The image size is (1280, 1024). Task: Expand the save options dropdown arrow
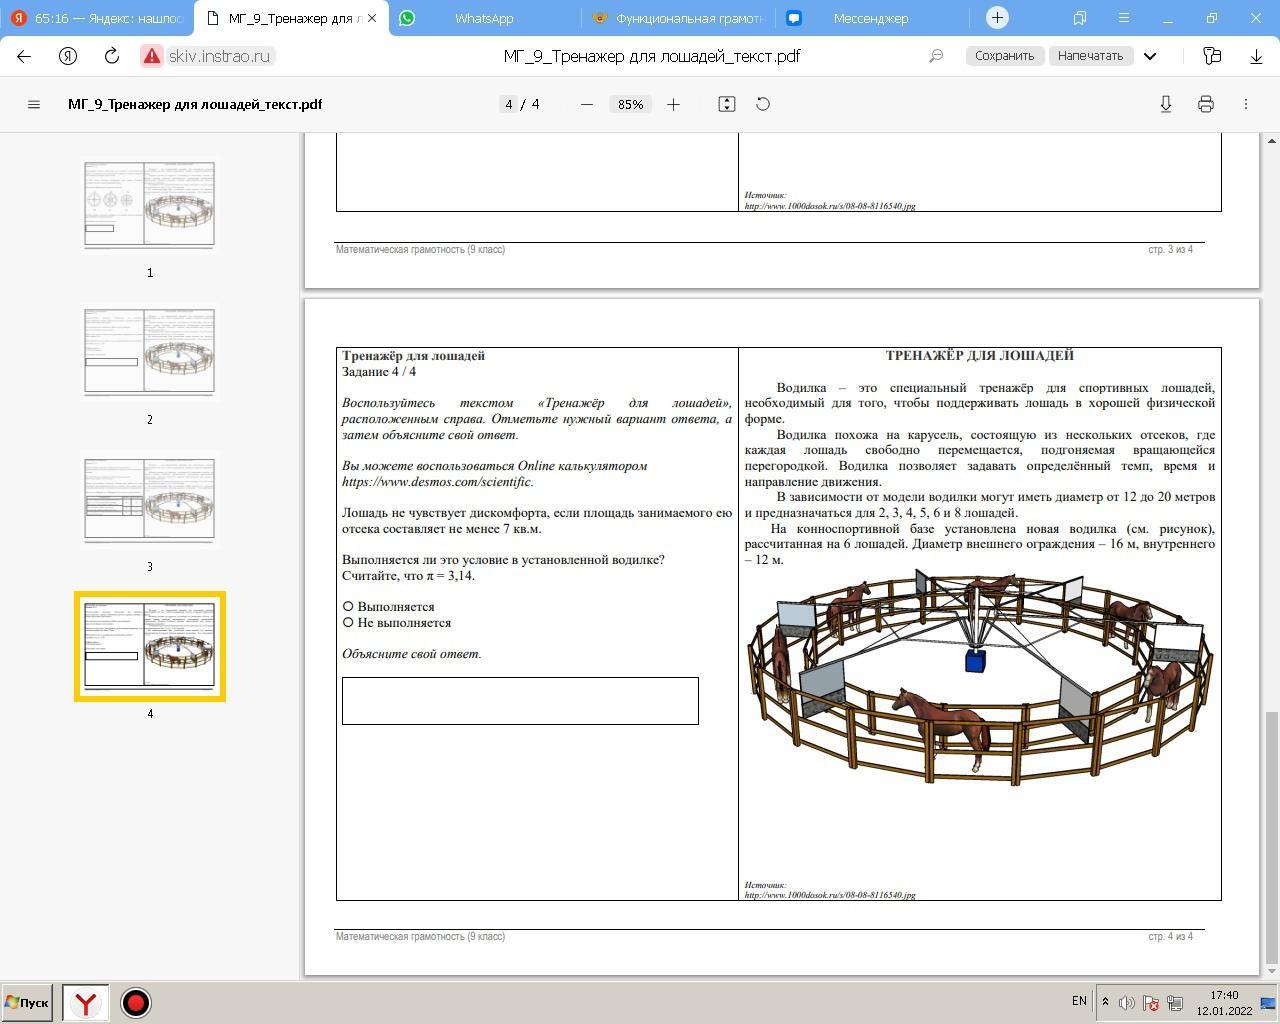1150,56
